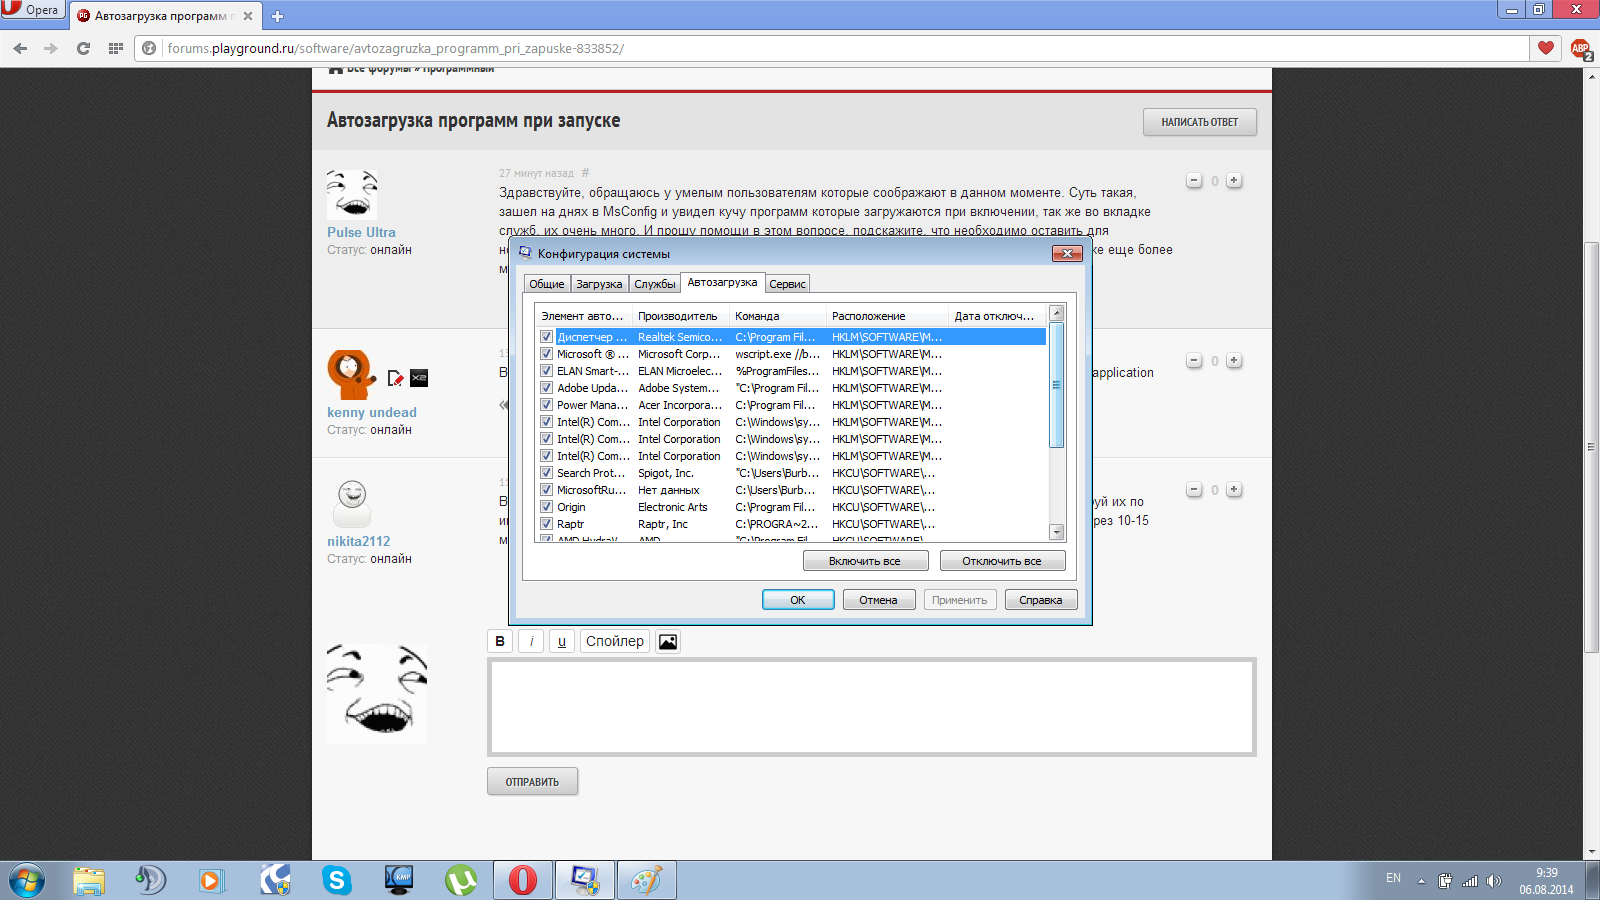Image resolution: width=1600 pixels, height=900 pixels.
Task: Open nikita2112 user profile link
Action: 358,541
